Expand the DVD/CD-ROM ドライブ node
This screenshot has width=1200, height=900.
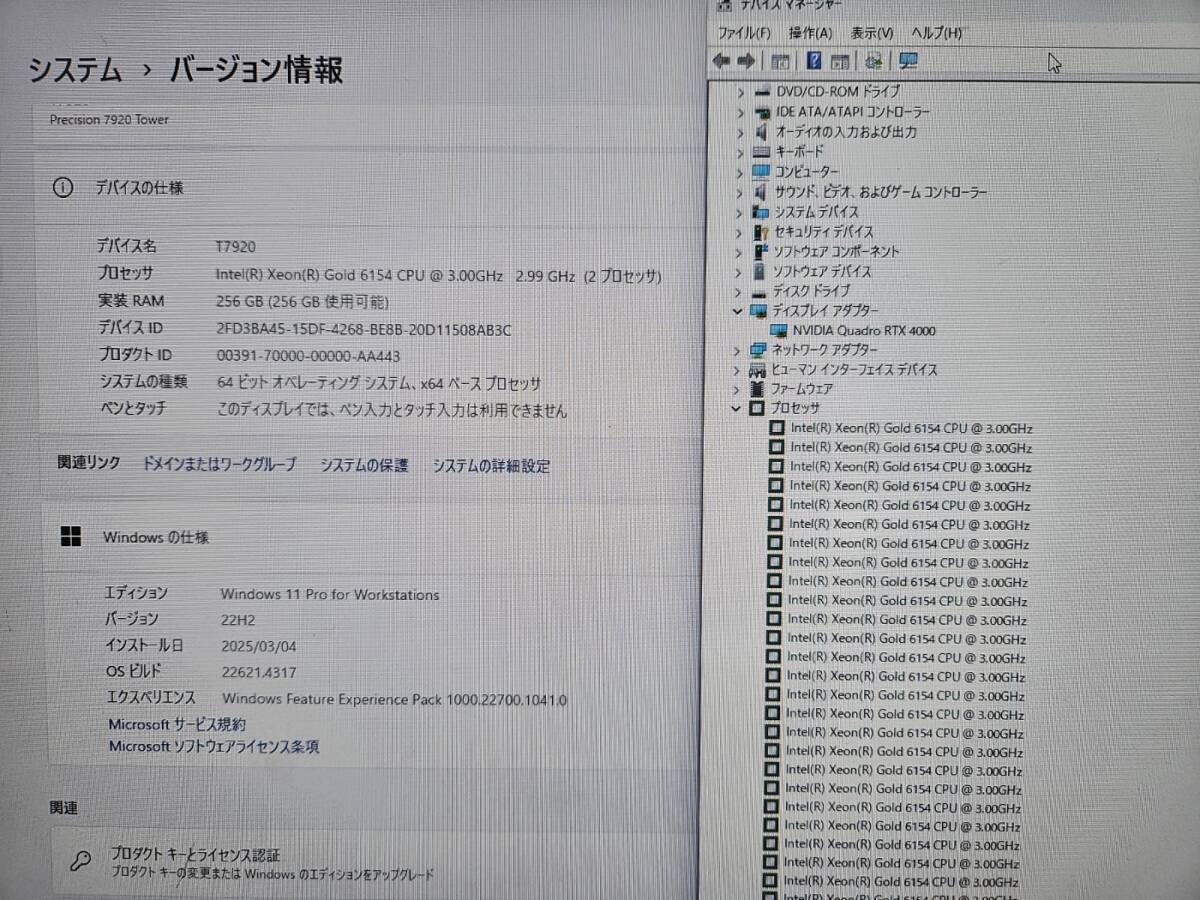tap(740, 91)
